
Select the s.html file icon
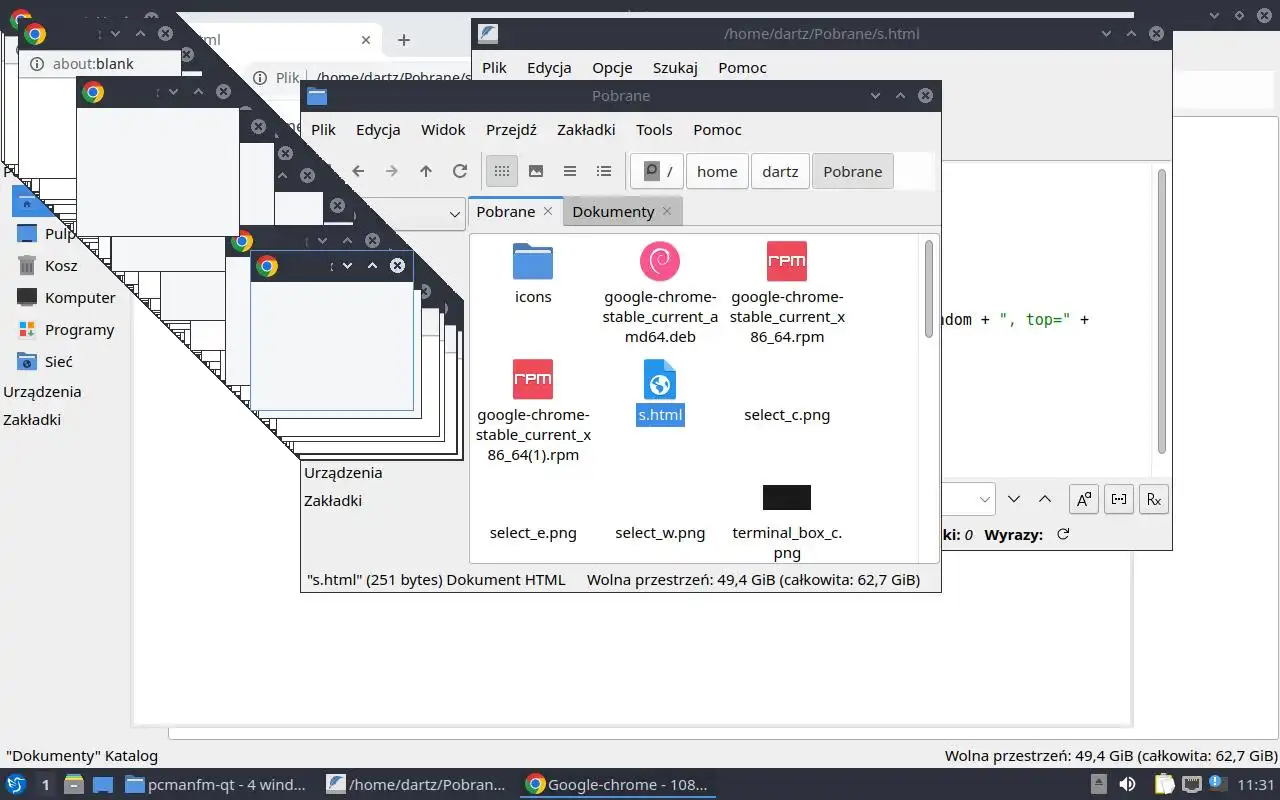click(660, 380)
